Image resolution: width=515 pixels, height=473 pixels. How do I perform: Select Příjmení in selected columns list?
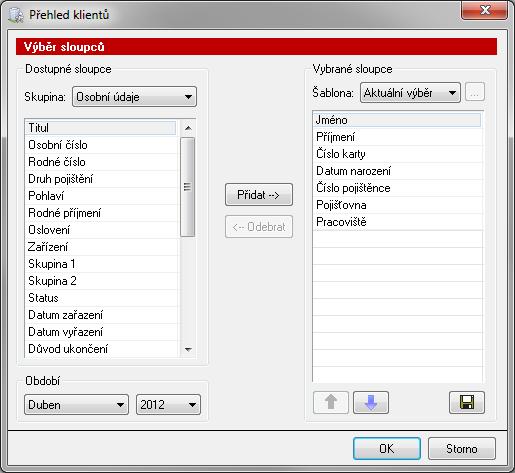[x=397, y=137]
